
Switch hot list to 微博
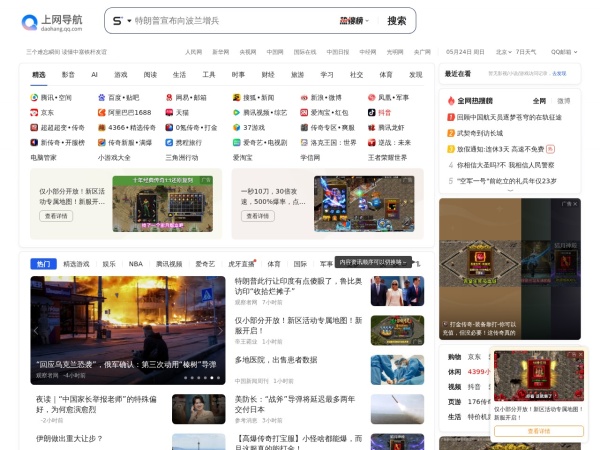(x=563, y=101)
